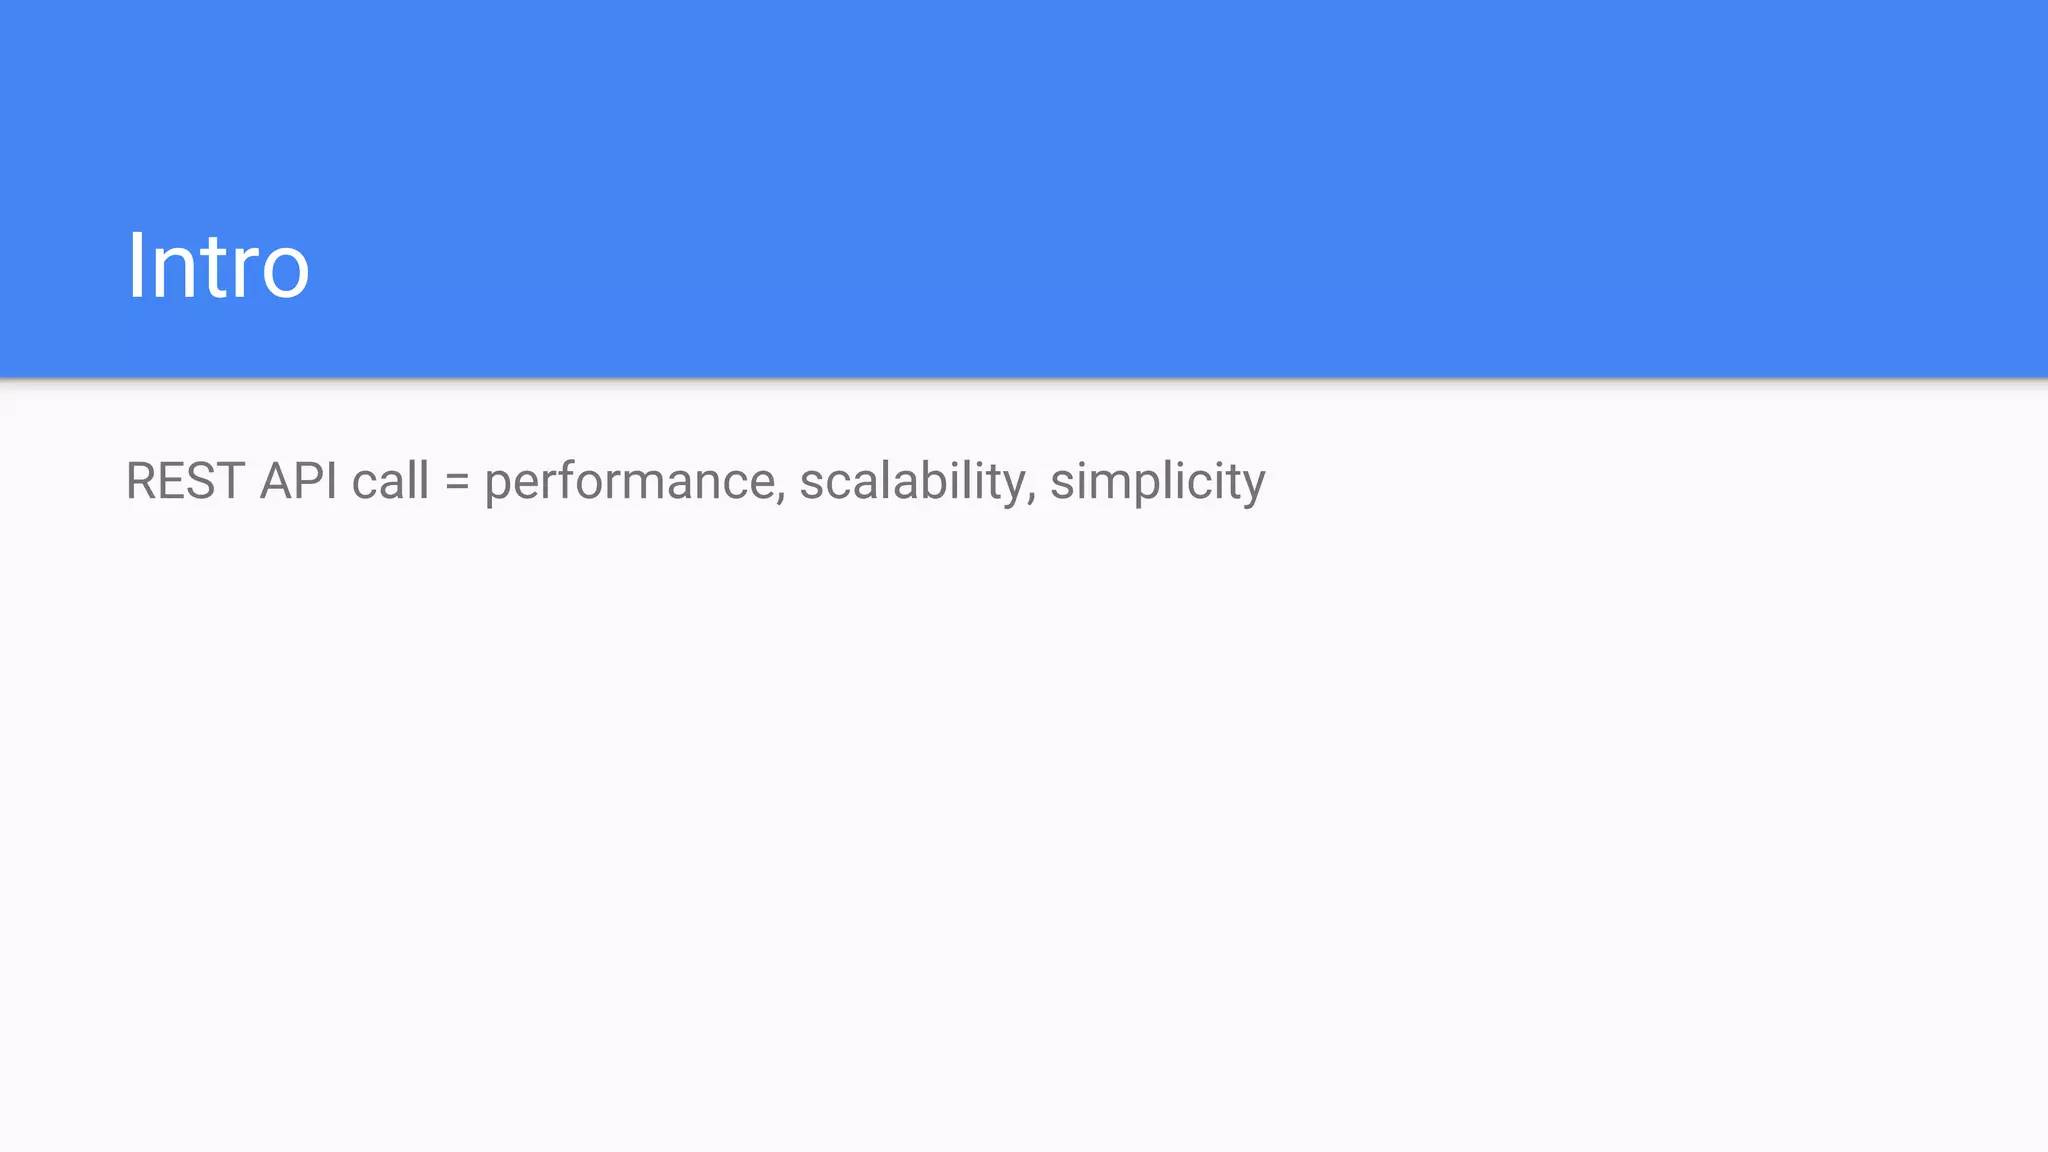2048x1152 pixels.
Task: Click the shadow line below blue header
Action: (x=1024, y=381)
